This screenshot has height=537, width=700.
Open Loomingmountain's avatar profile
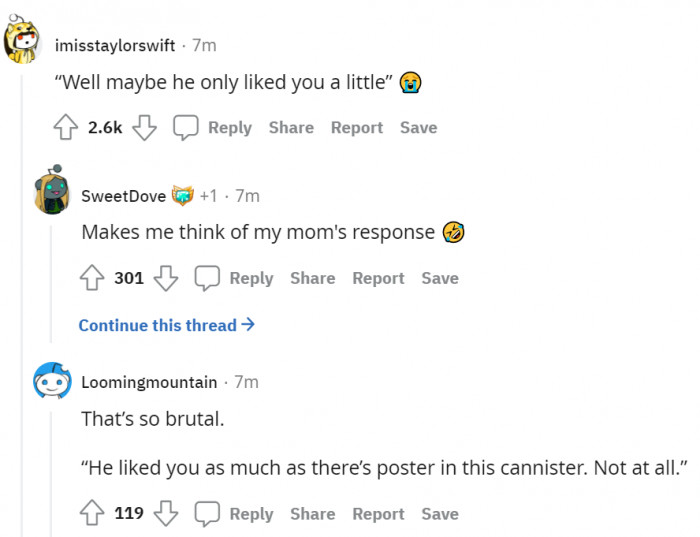coord(52,381)
